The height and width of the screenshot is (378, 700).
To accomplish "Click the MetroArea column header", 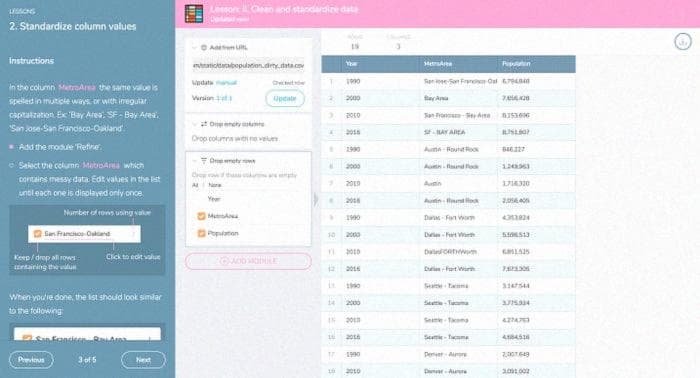I will [x=438, y=64].
